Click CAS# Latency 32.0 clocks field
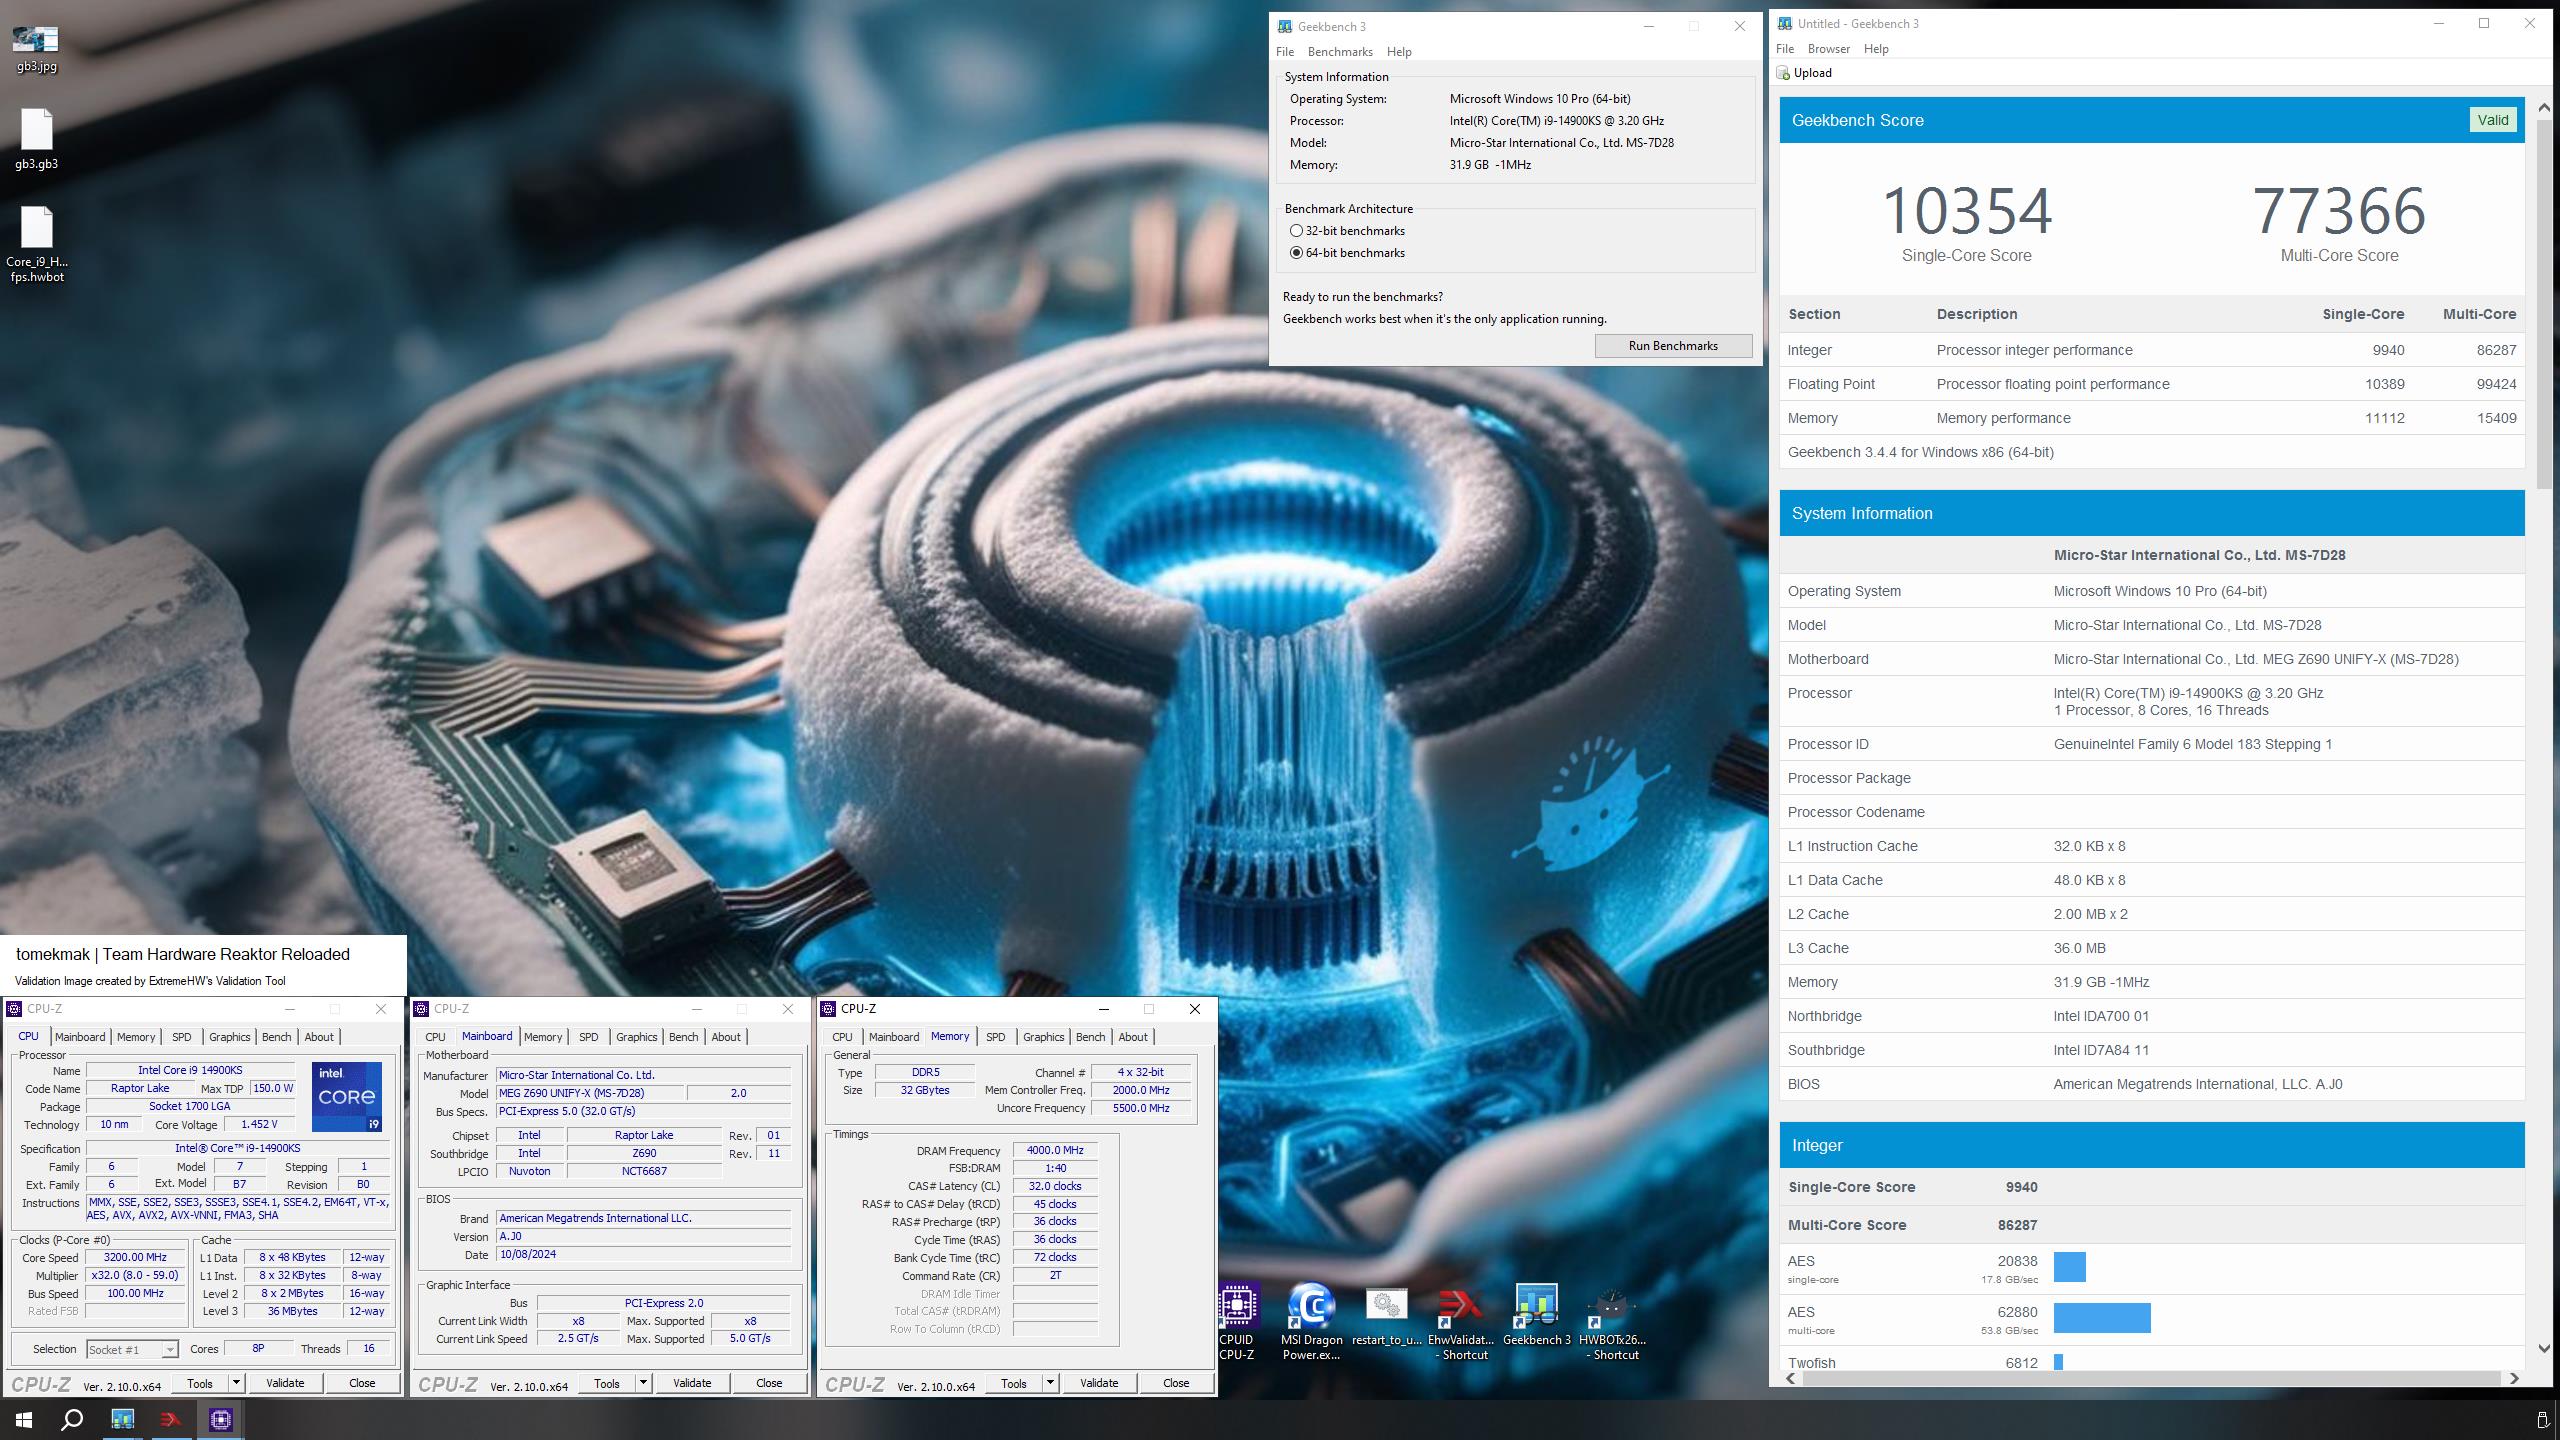 point(1055,1186)
